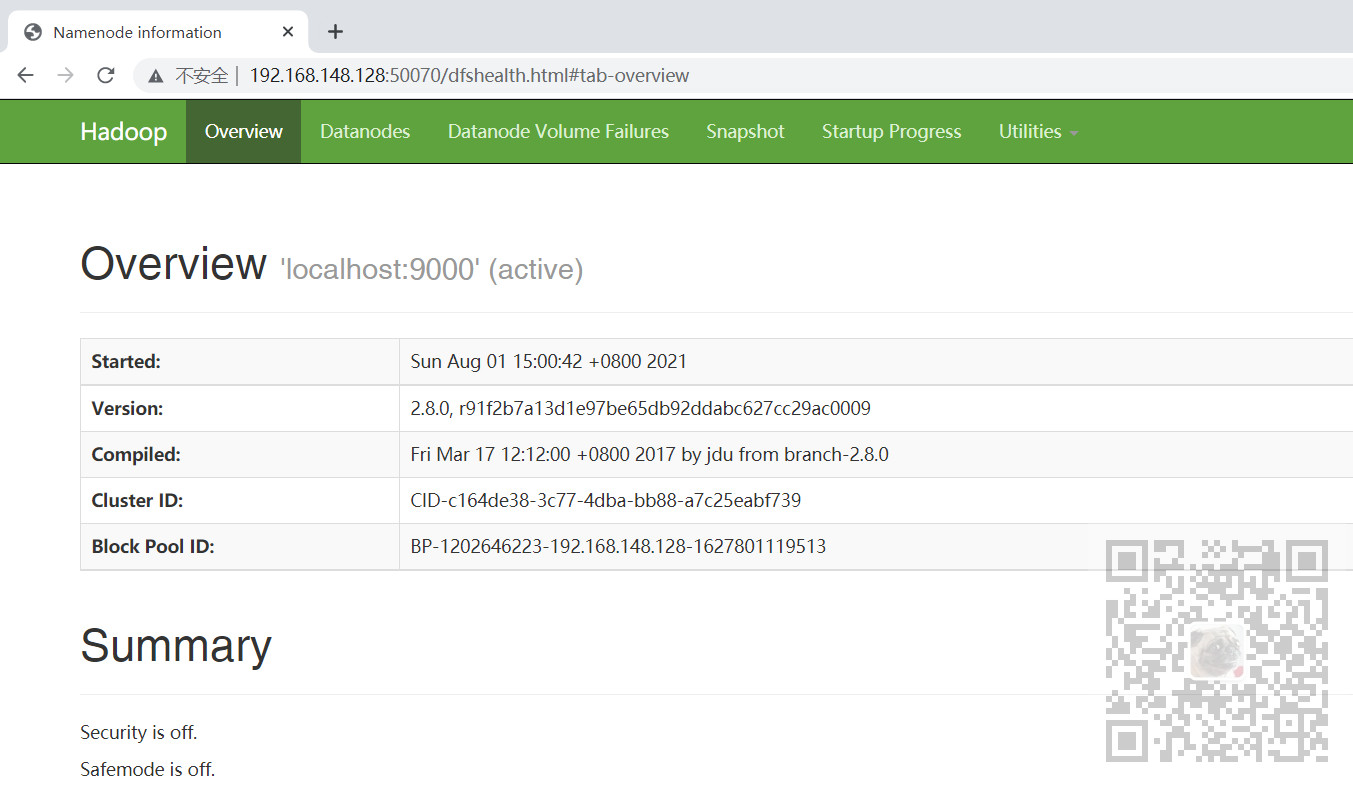Click the Security is off. text
1353x786 pixels.
pos(139,732)
